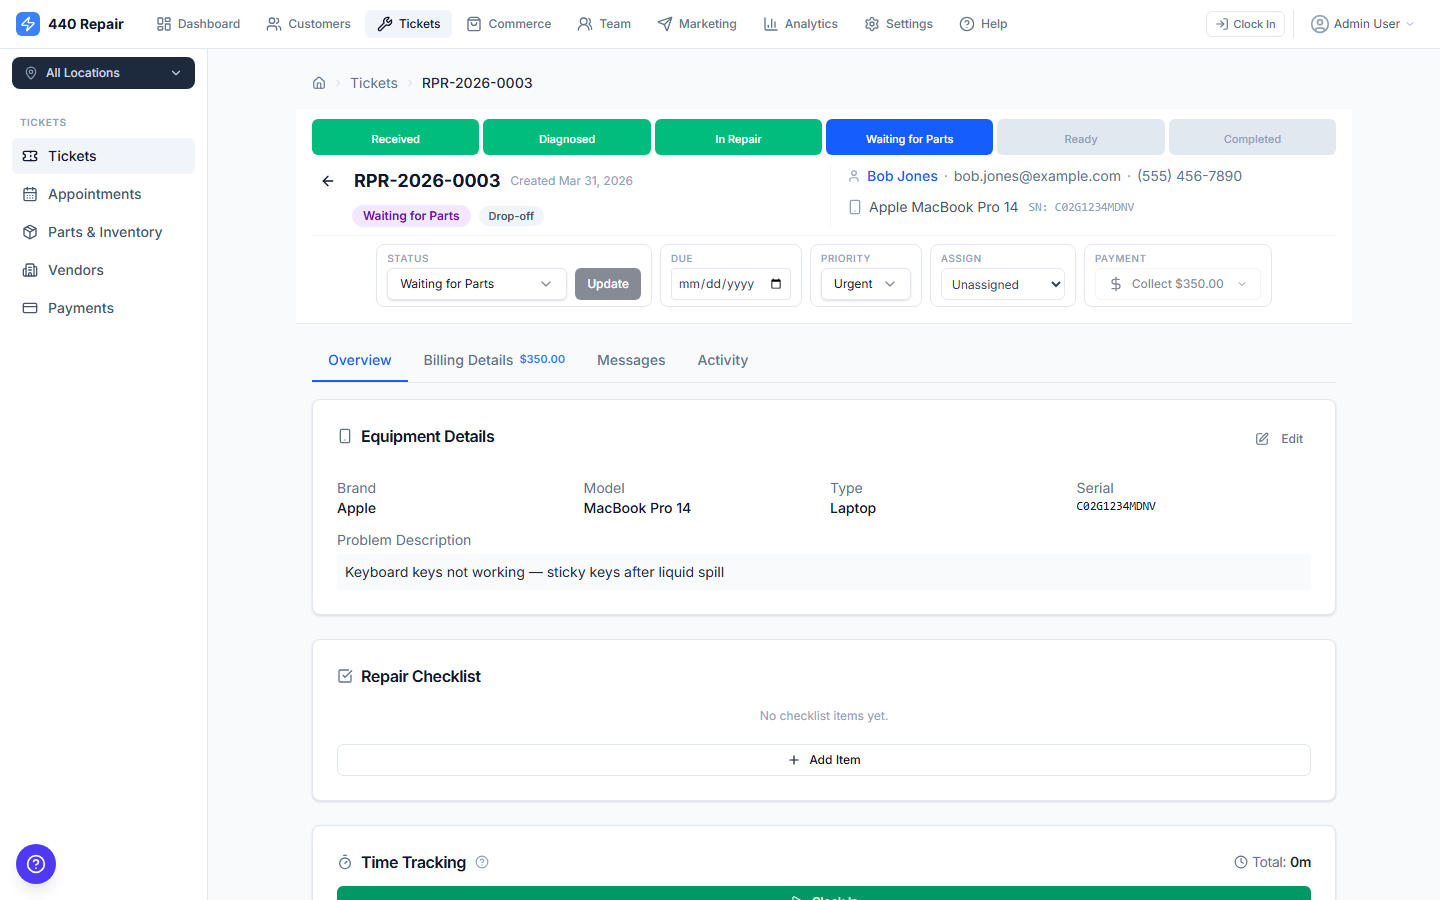Switch to the Messages tab

tap(630, 360)
